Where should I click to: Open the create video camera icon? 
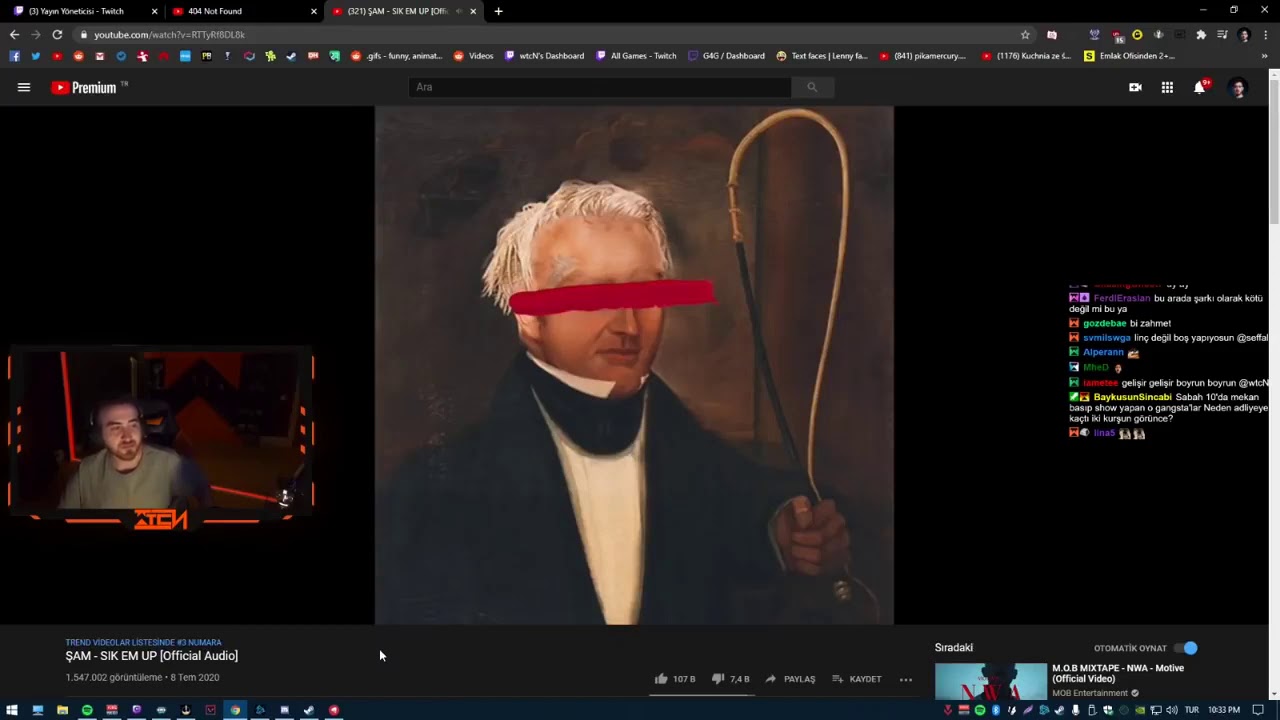tap(1135, 88)
